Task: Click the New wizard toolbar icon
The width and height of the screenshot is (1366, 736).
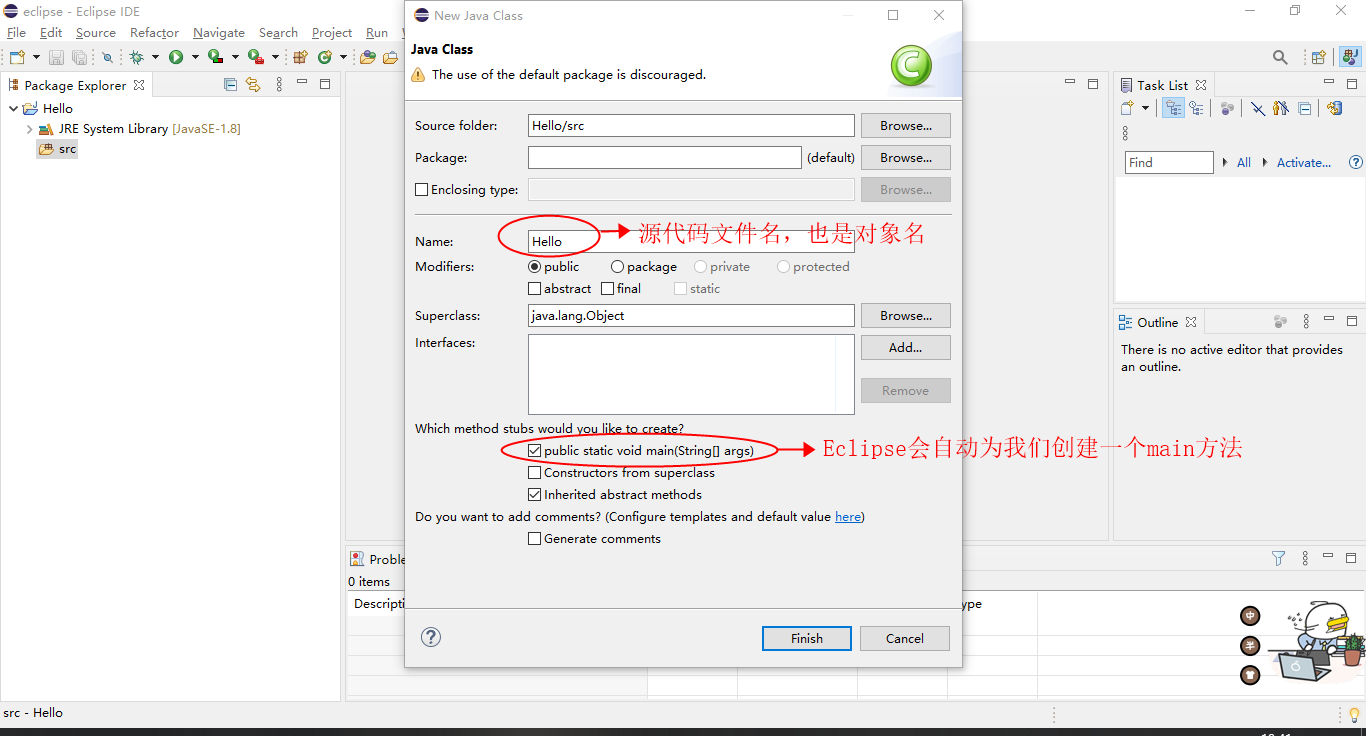Action: [x=17, y=57]
